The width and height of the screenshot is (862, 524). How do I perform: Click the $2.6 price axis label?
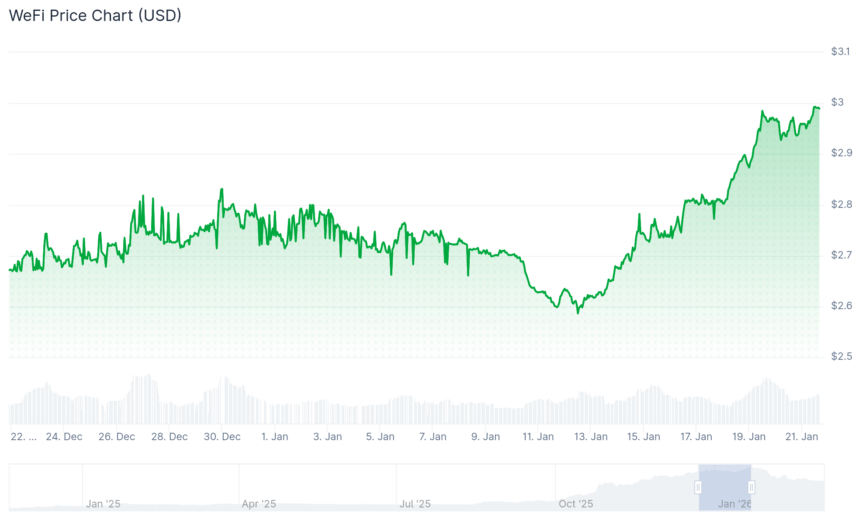[x=840, y=305]
